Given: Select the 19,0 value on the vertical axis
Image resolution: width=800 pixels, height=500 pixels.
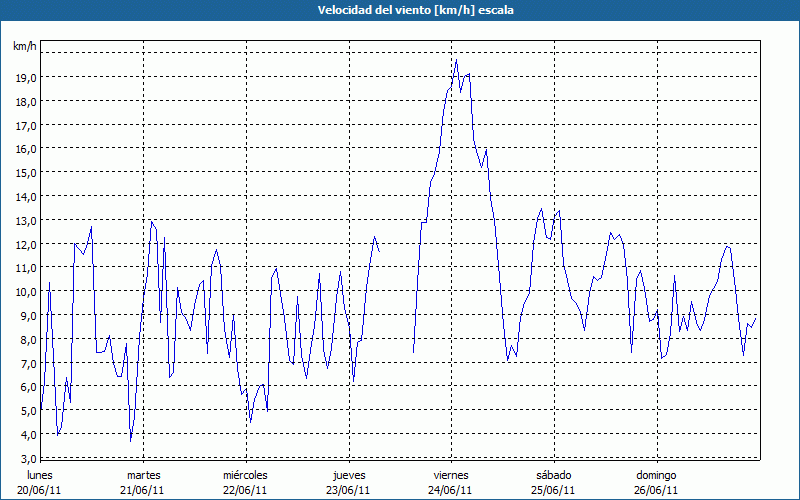Looking at the screenshot, I should click(26, 77).
